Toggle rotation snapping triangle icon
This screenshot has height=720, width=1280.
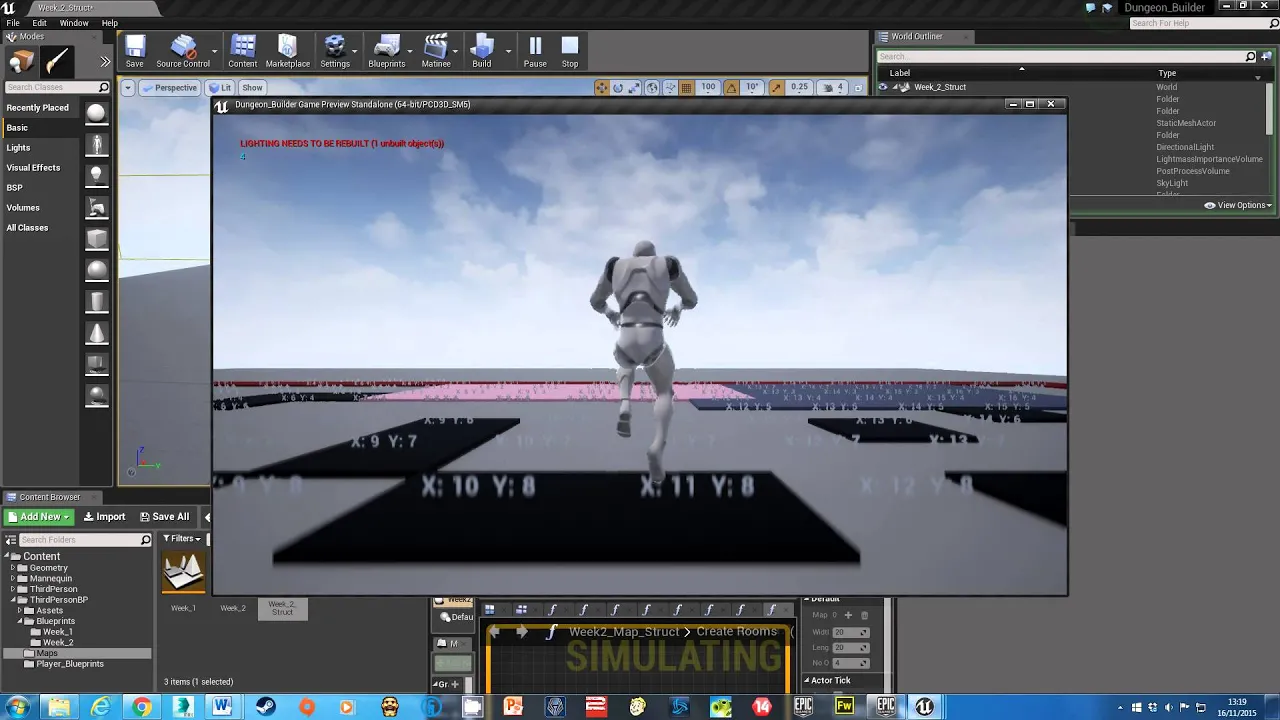coord(731,88)
